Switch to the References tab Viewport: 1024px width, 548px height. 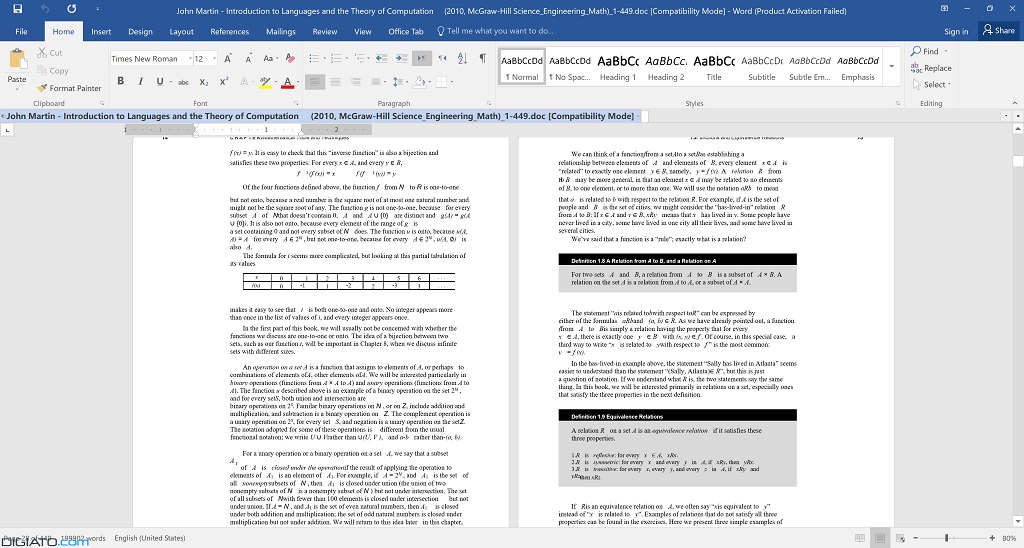click(x=229, y=31)
